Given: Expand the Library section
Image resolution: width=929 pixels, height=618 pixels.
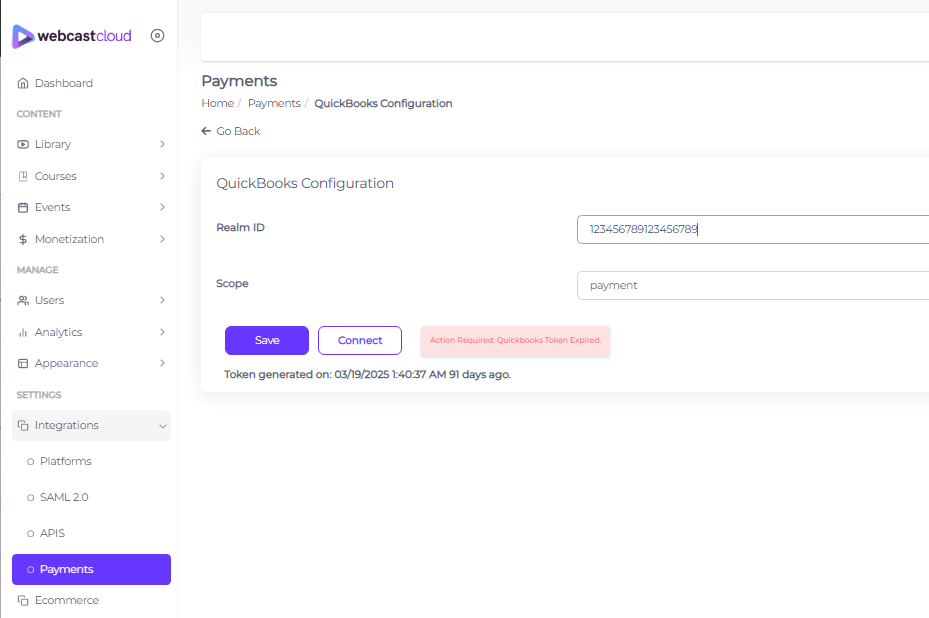Looking at the screenshot, I should (162, 144).
